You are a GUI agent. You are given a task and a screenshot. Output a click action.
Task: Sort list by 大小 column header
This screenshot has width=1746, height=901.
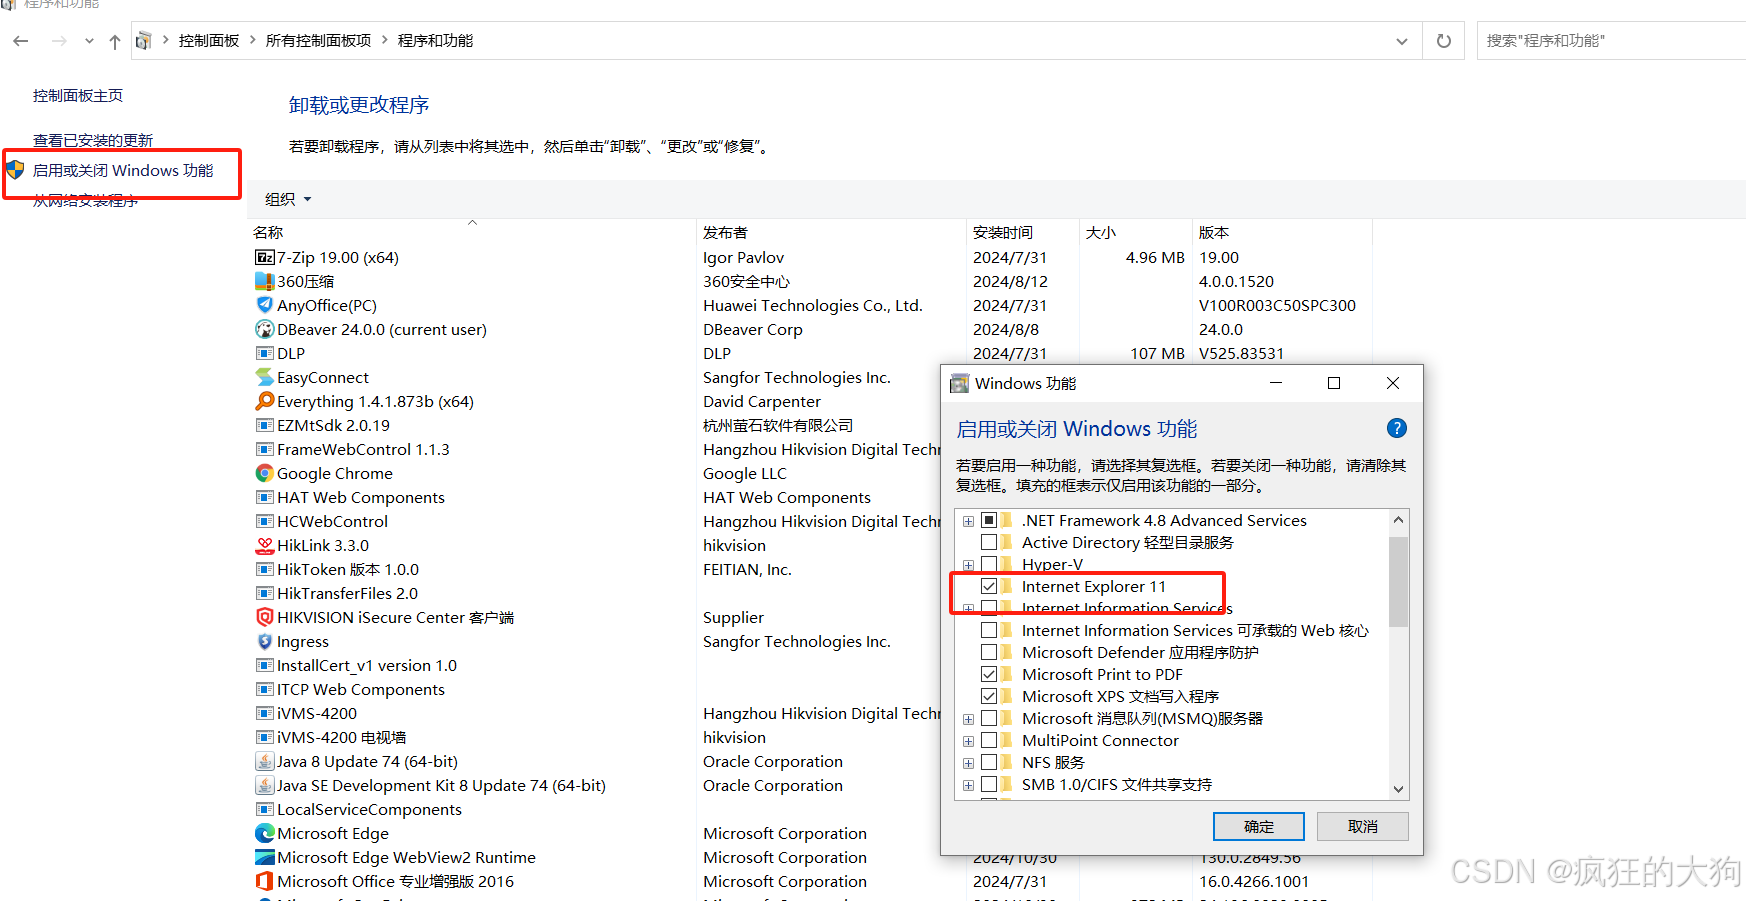pos(1136,232)
